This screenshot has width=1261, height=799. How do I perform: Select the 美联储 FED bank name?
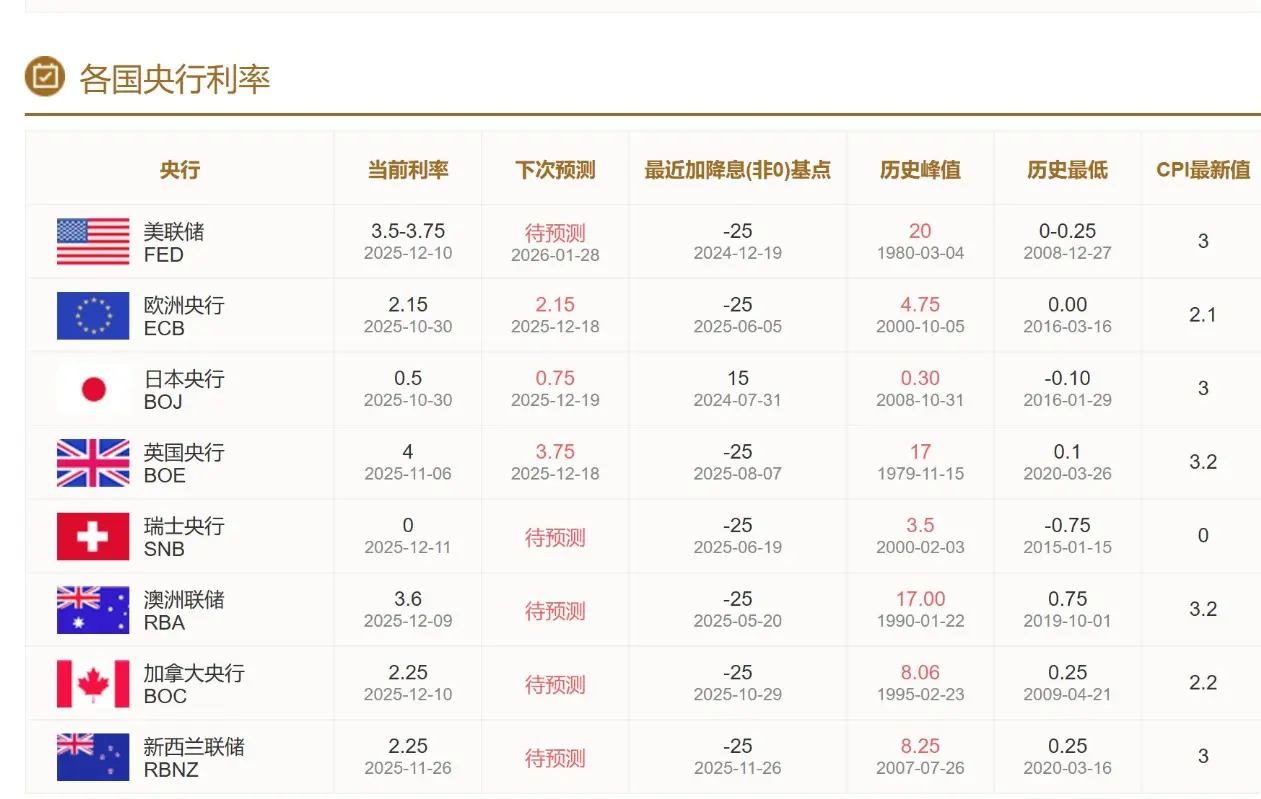pyautogui.click(x=174, y=242)
